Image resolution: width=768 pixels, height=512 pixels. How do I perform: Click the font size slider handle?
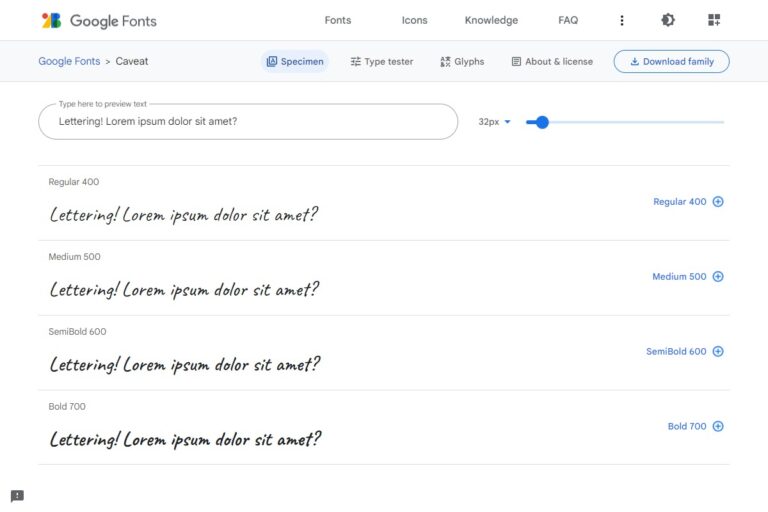(x=542, y=122)
